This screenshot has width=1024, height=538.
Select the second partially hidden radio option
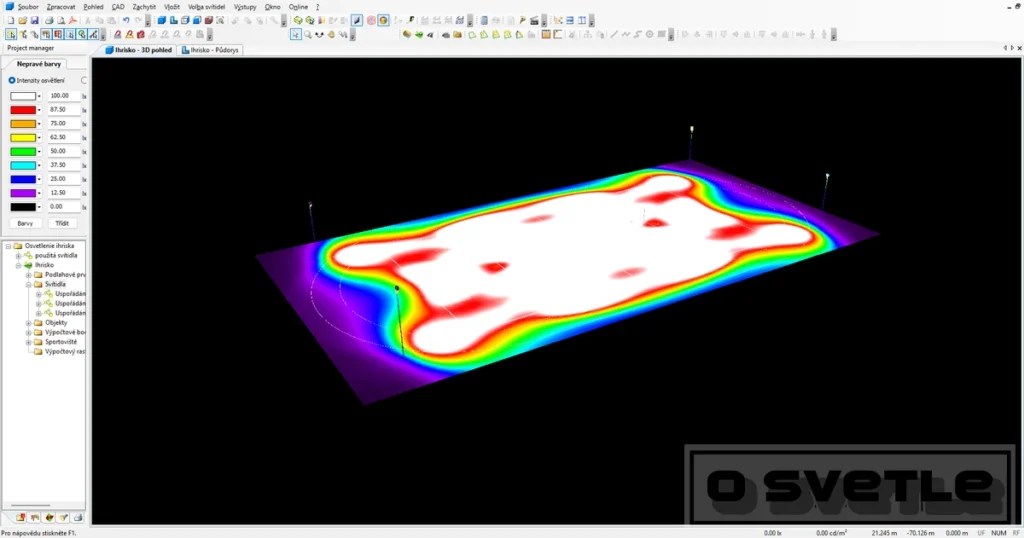[84, 80]
